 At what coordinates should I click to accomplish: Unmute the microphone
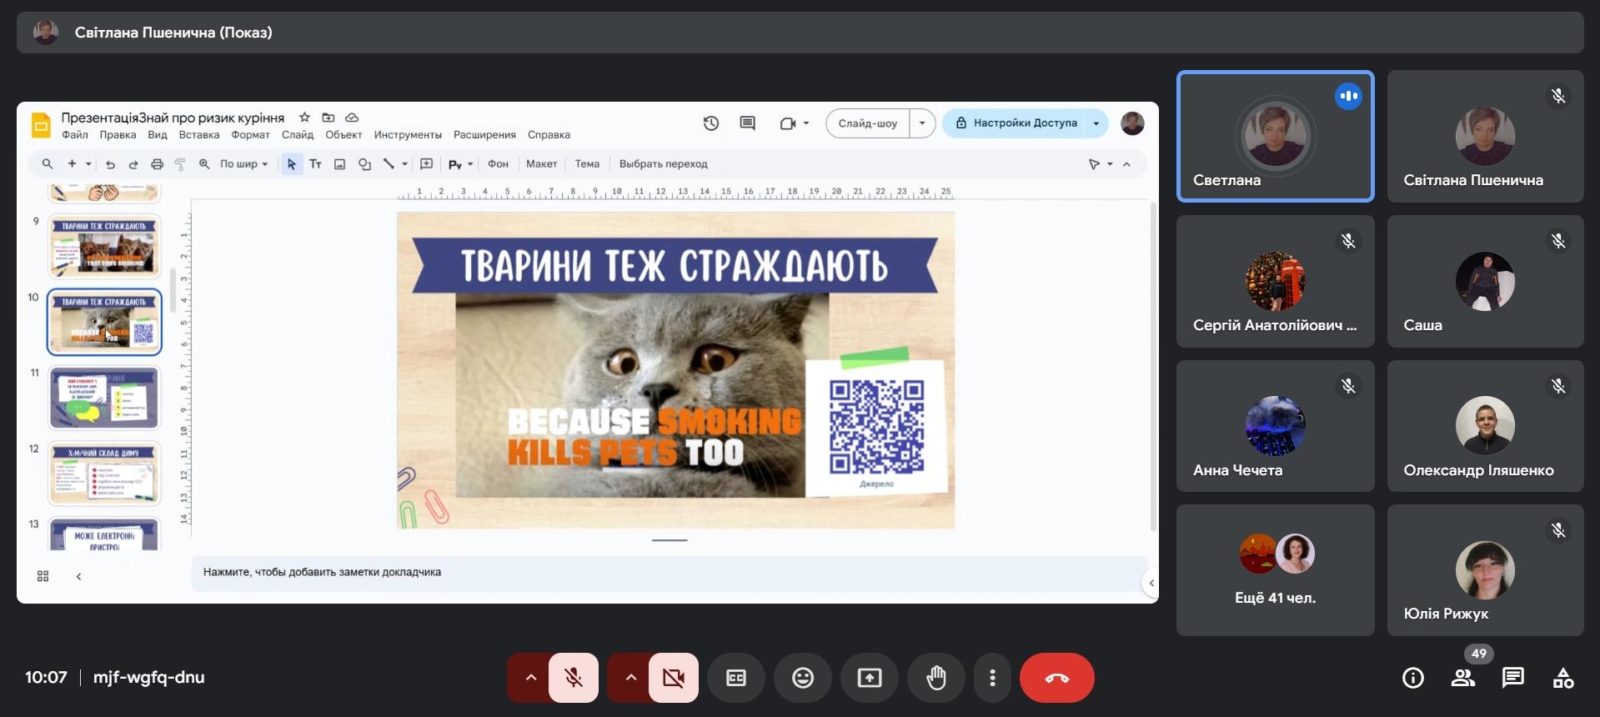click(x=574, y=678)
